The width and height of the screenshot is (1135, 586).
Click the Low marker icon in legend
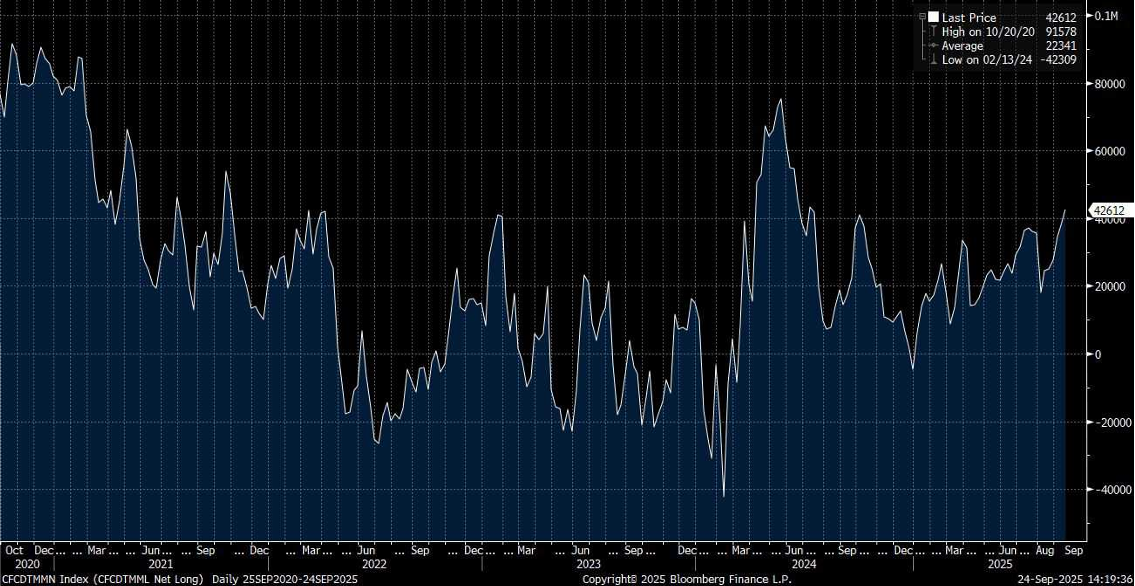coord(933,60)
